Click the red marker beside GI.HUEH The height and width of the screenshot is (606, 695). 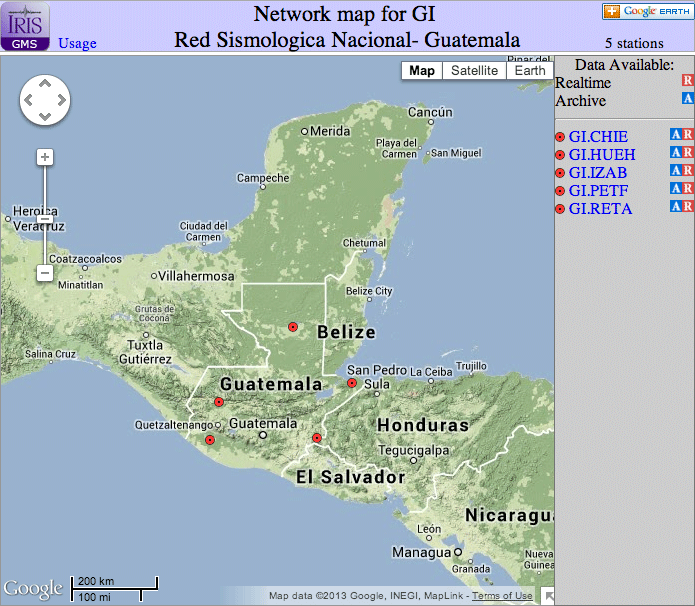point(560,155)
